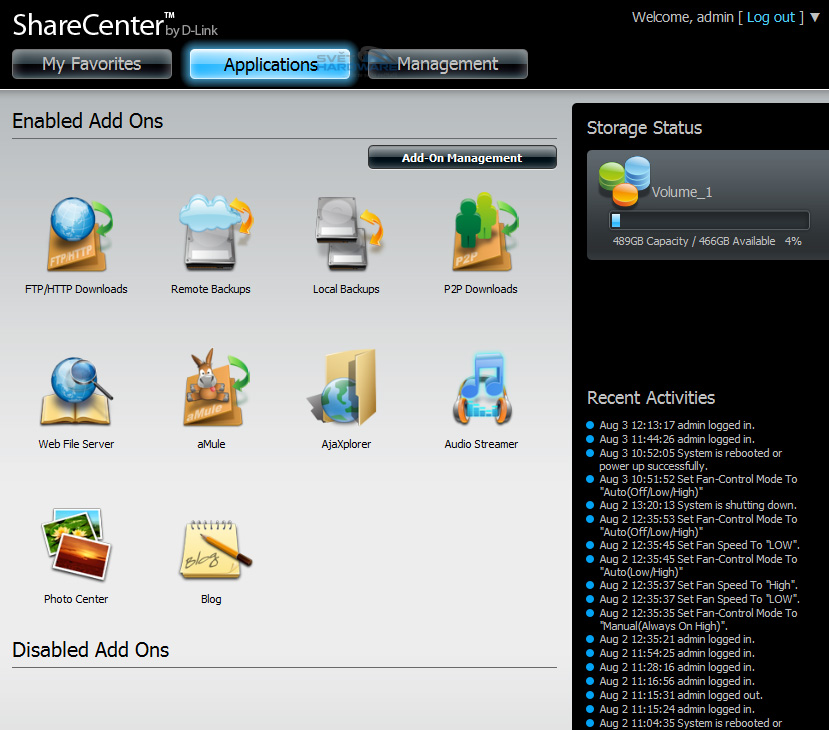The image size is (829, 730).
Task: Open the Audio Streamer app
Action: (481, 391)
